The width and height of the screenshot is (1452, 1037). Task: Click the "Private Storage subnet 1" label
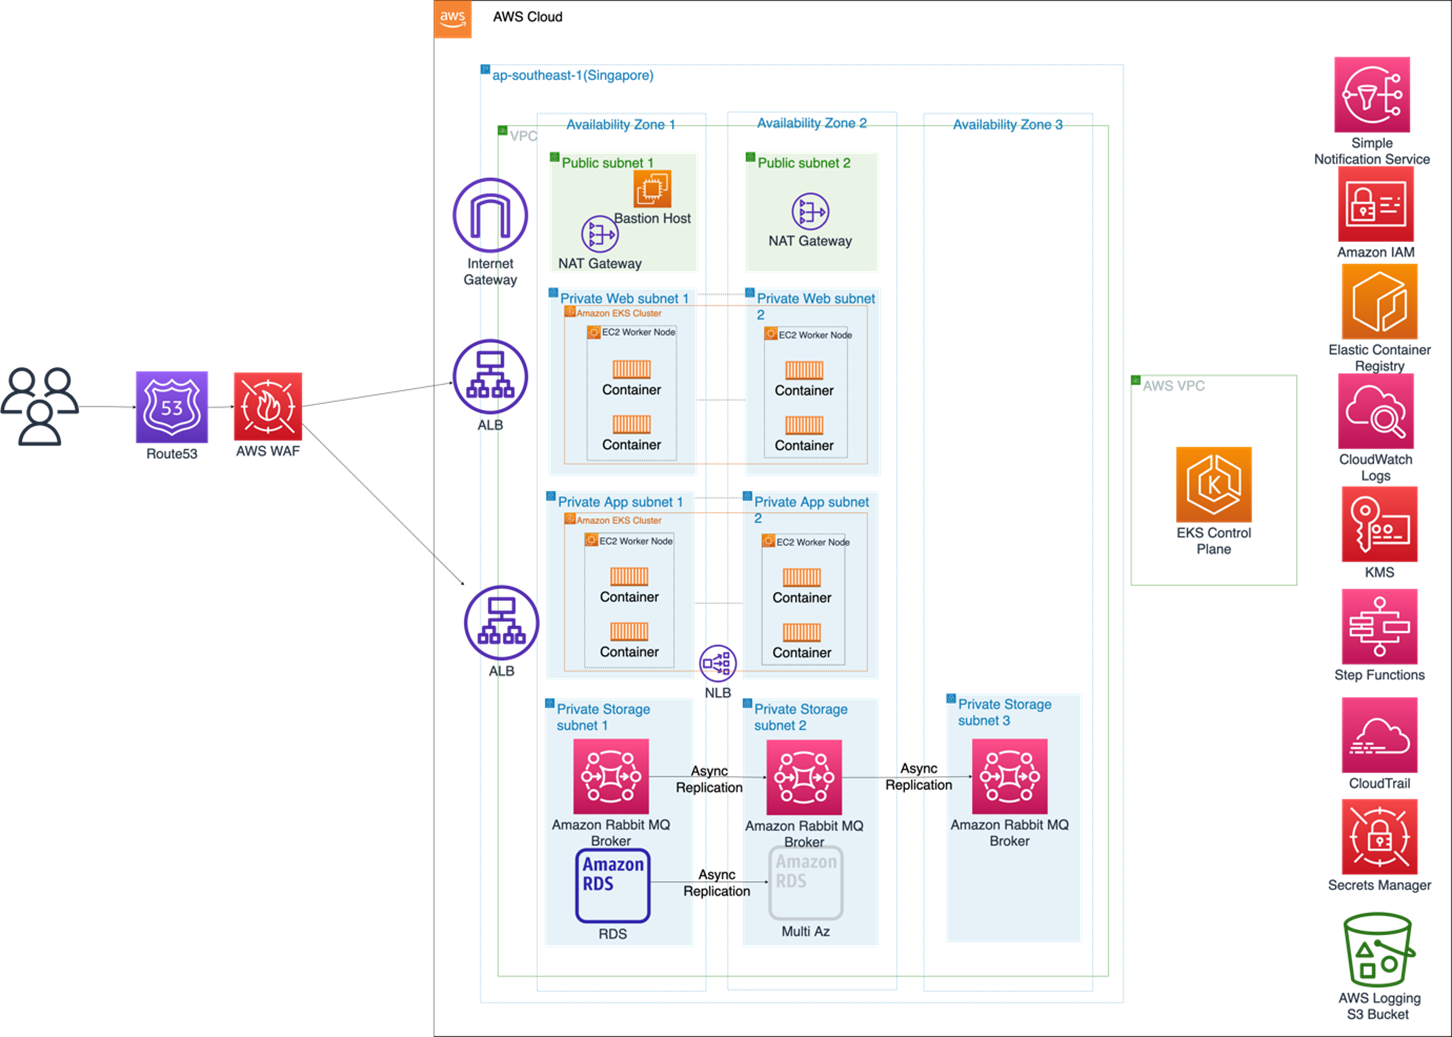click(603, 717)
